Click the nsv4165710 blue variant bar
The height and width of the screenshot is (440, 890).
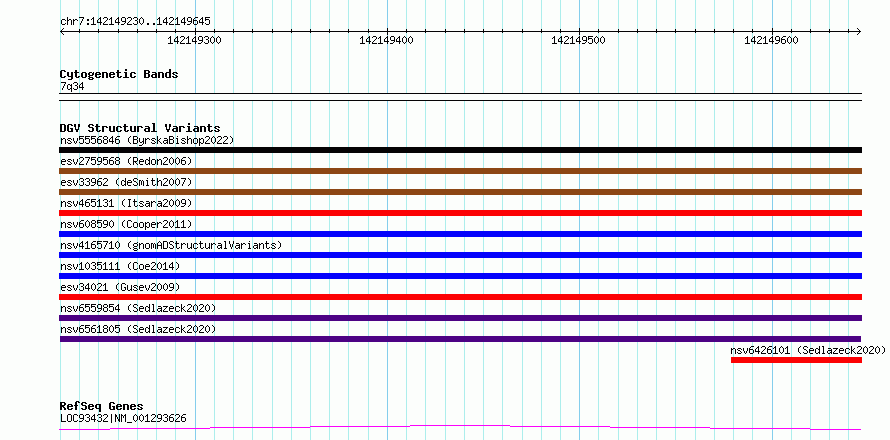(460, 255)
